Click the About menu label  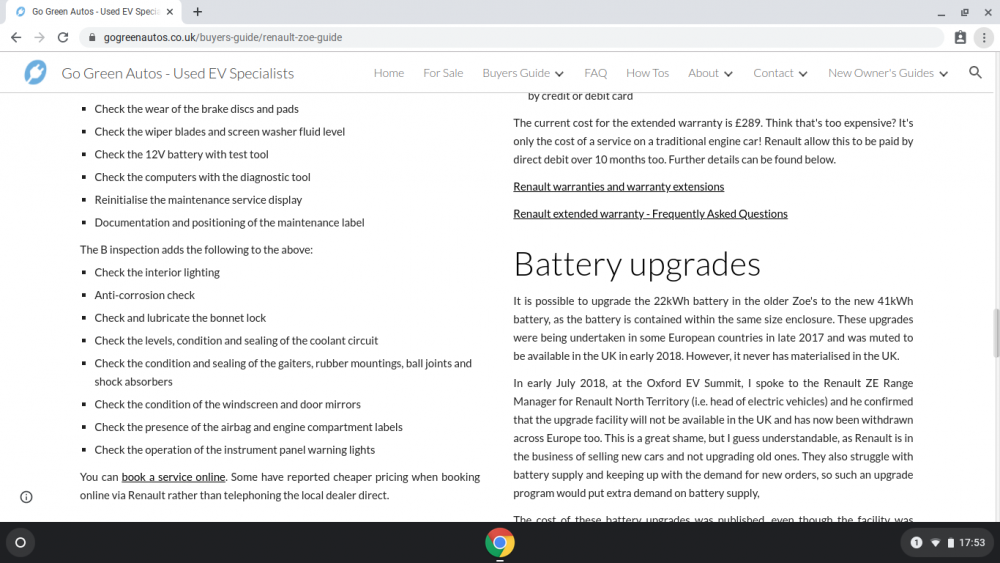pyautogui.click(x=703, y=73)
